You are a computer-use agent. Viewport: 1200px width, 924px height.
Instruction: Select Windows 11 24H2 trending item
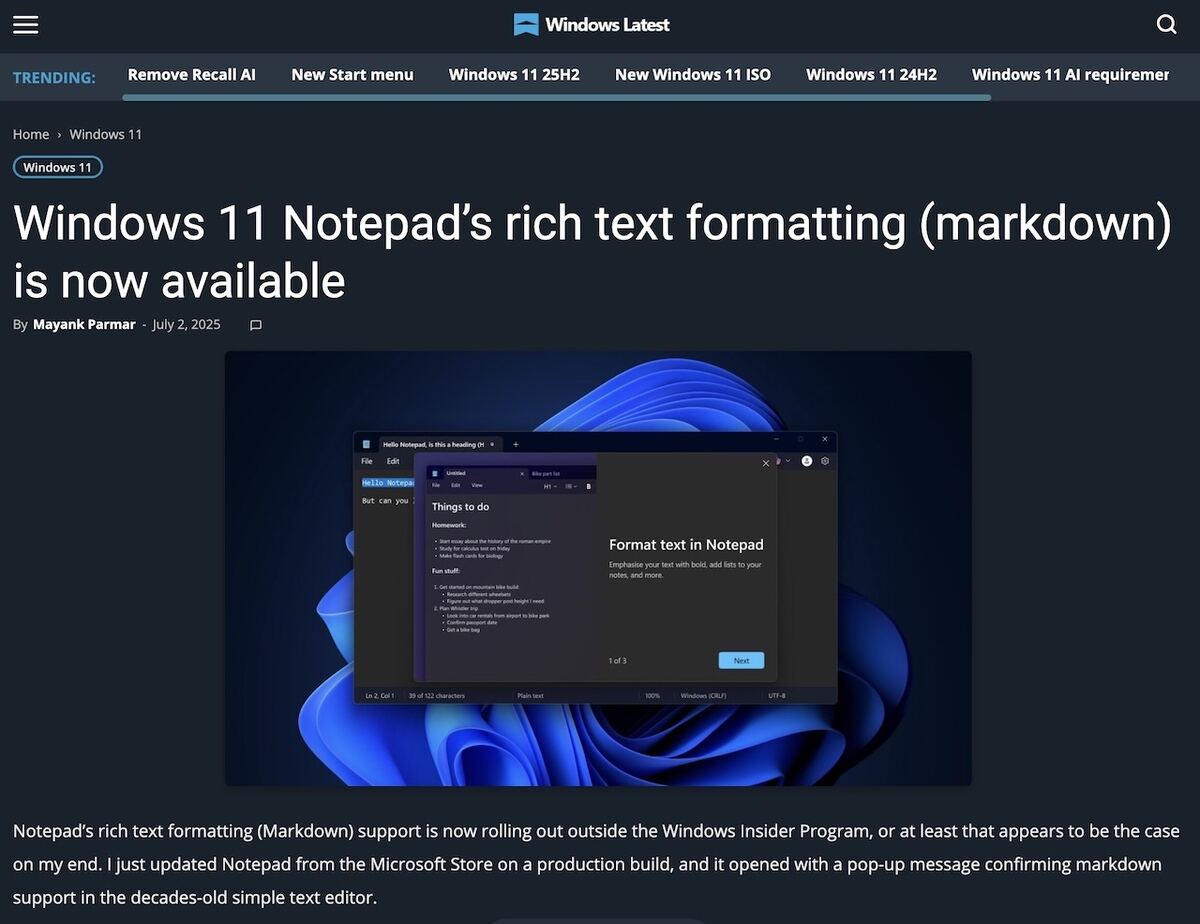click(x=871, y=74)
